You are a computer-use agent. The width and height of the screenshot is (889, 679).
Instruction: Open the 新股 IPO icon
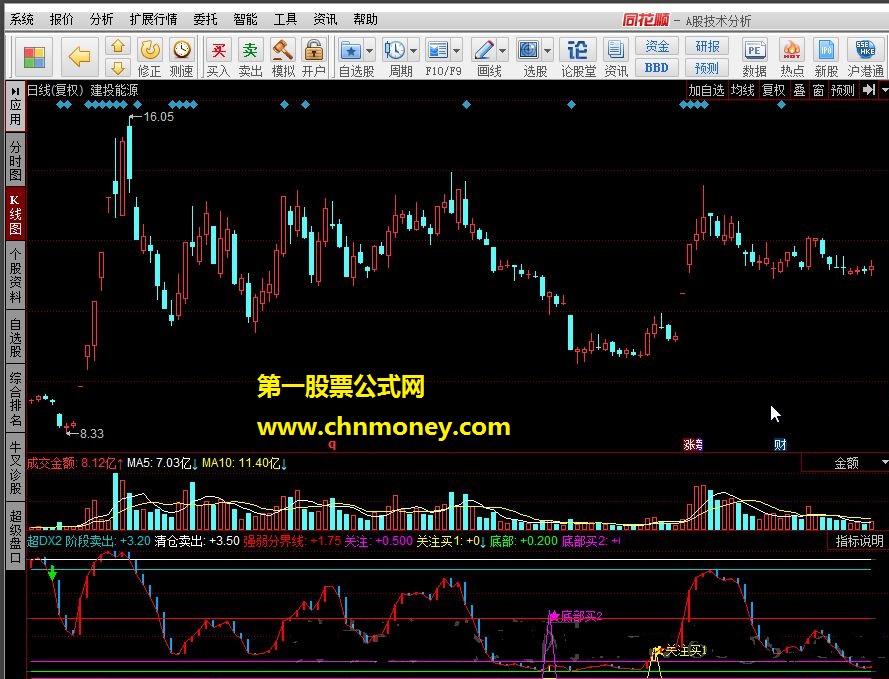[x=826, y=57]
